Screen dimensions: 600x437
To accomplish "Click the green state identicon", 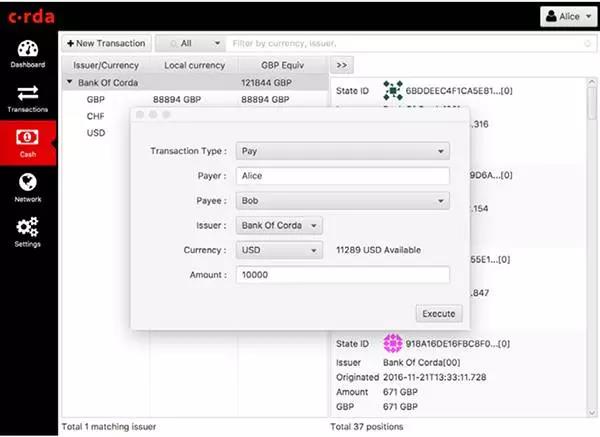I will [x=393, y=91].
